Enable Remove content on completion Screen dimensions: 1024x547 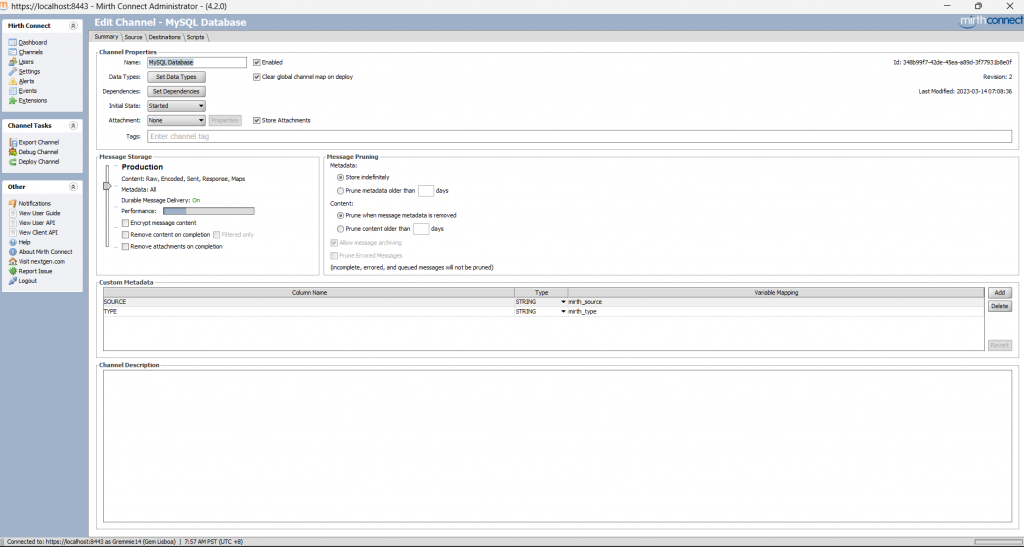point(125,235)
